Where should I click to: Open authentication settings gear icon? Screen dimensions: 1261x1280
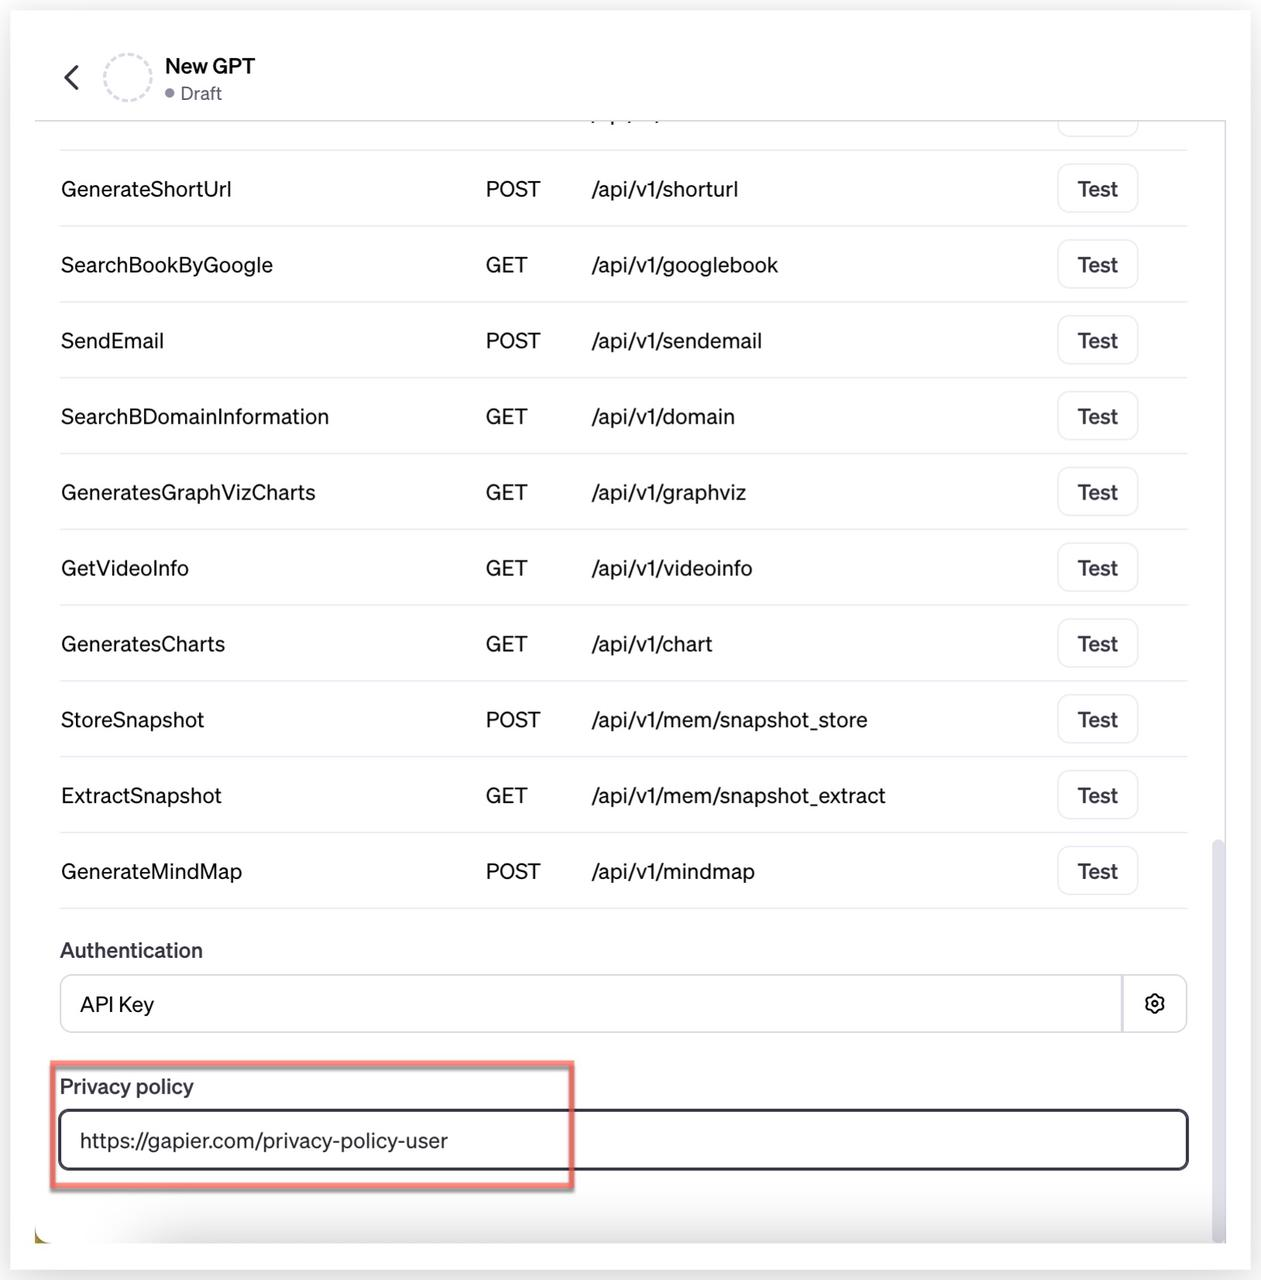pos(1155,1003)
